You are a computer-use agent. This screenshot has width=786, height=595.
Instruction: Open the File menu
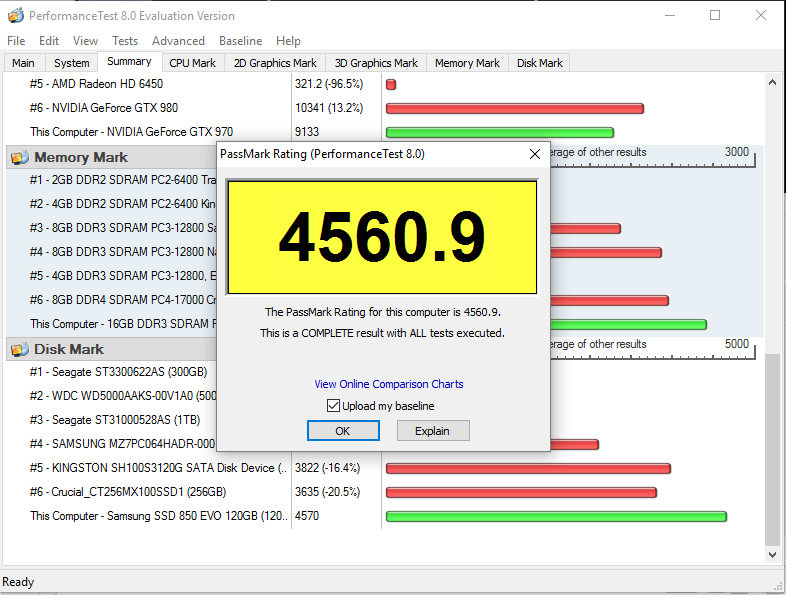[x=16, y=41]
